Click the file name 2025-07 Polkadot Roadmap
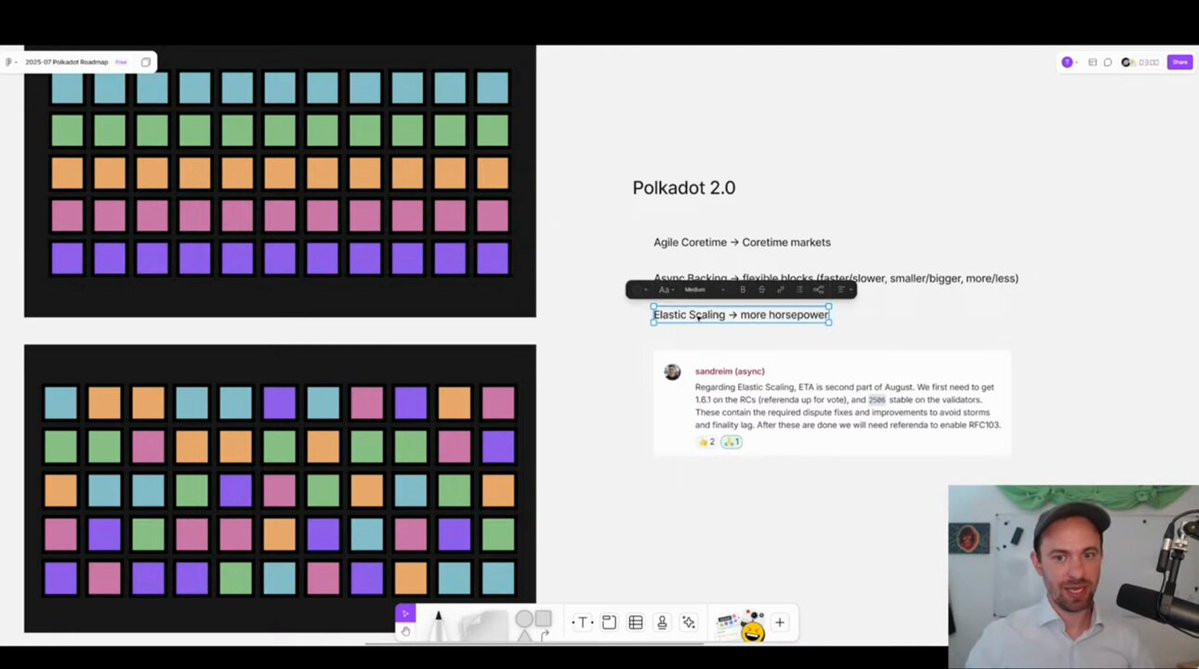The width and height of the screenshot is (1199, 669). pos(67,62)
